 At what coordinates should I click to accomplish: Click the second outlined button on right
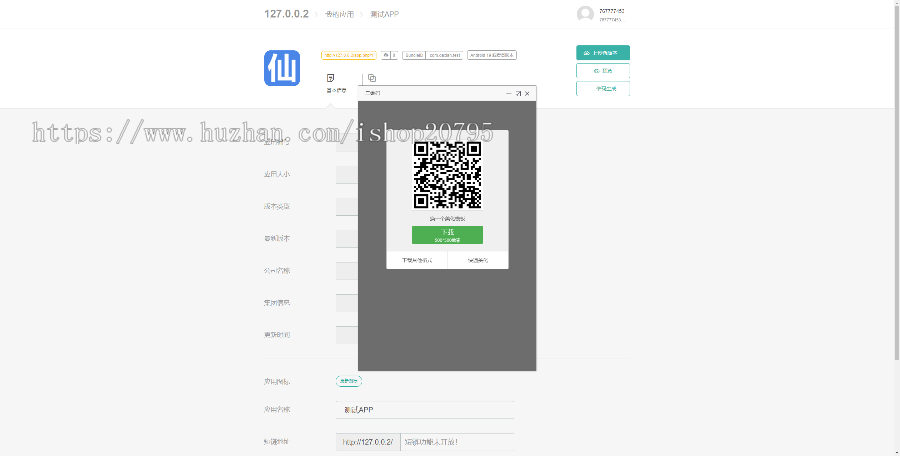[x=603, y=71]
